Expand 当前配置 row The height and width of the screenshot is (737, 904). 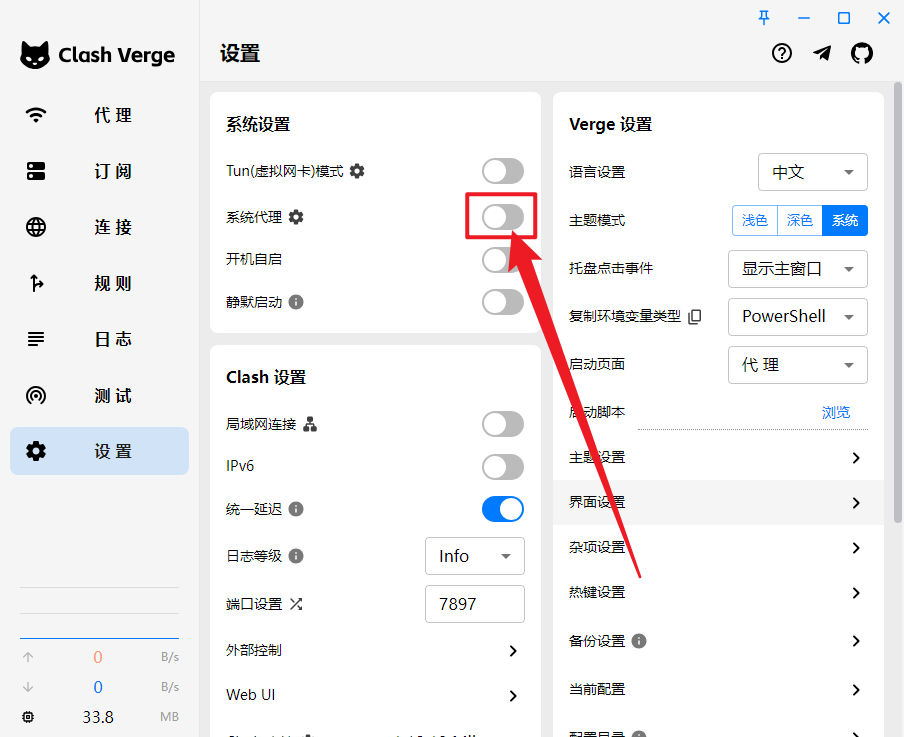pos(718,690)
